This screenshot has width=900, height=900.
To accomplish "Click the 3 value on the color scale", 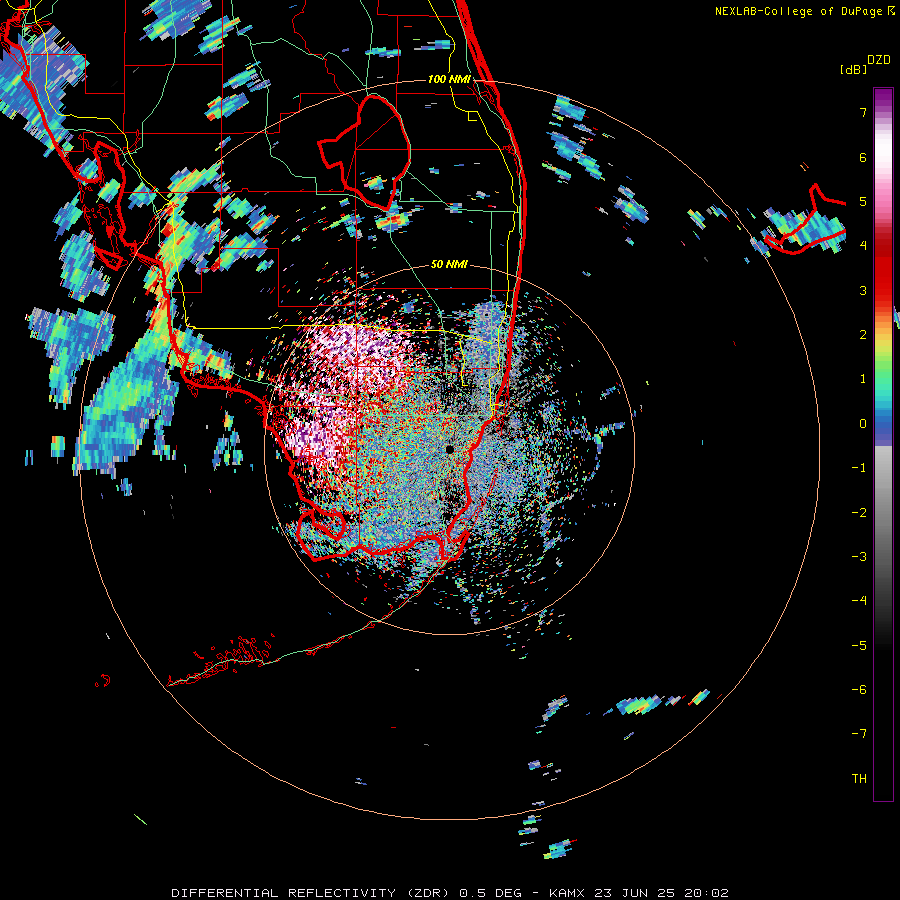I will pyautogui.click(x=863, y=290).
